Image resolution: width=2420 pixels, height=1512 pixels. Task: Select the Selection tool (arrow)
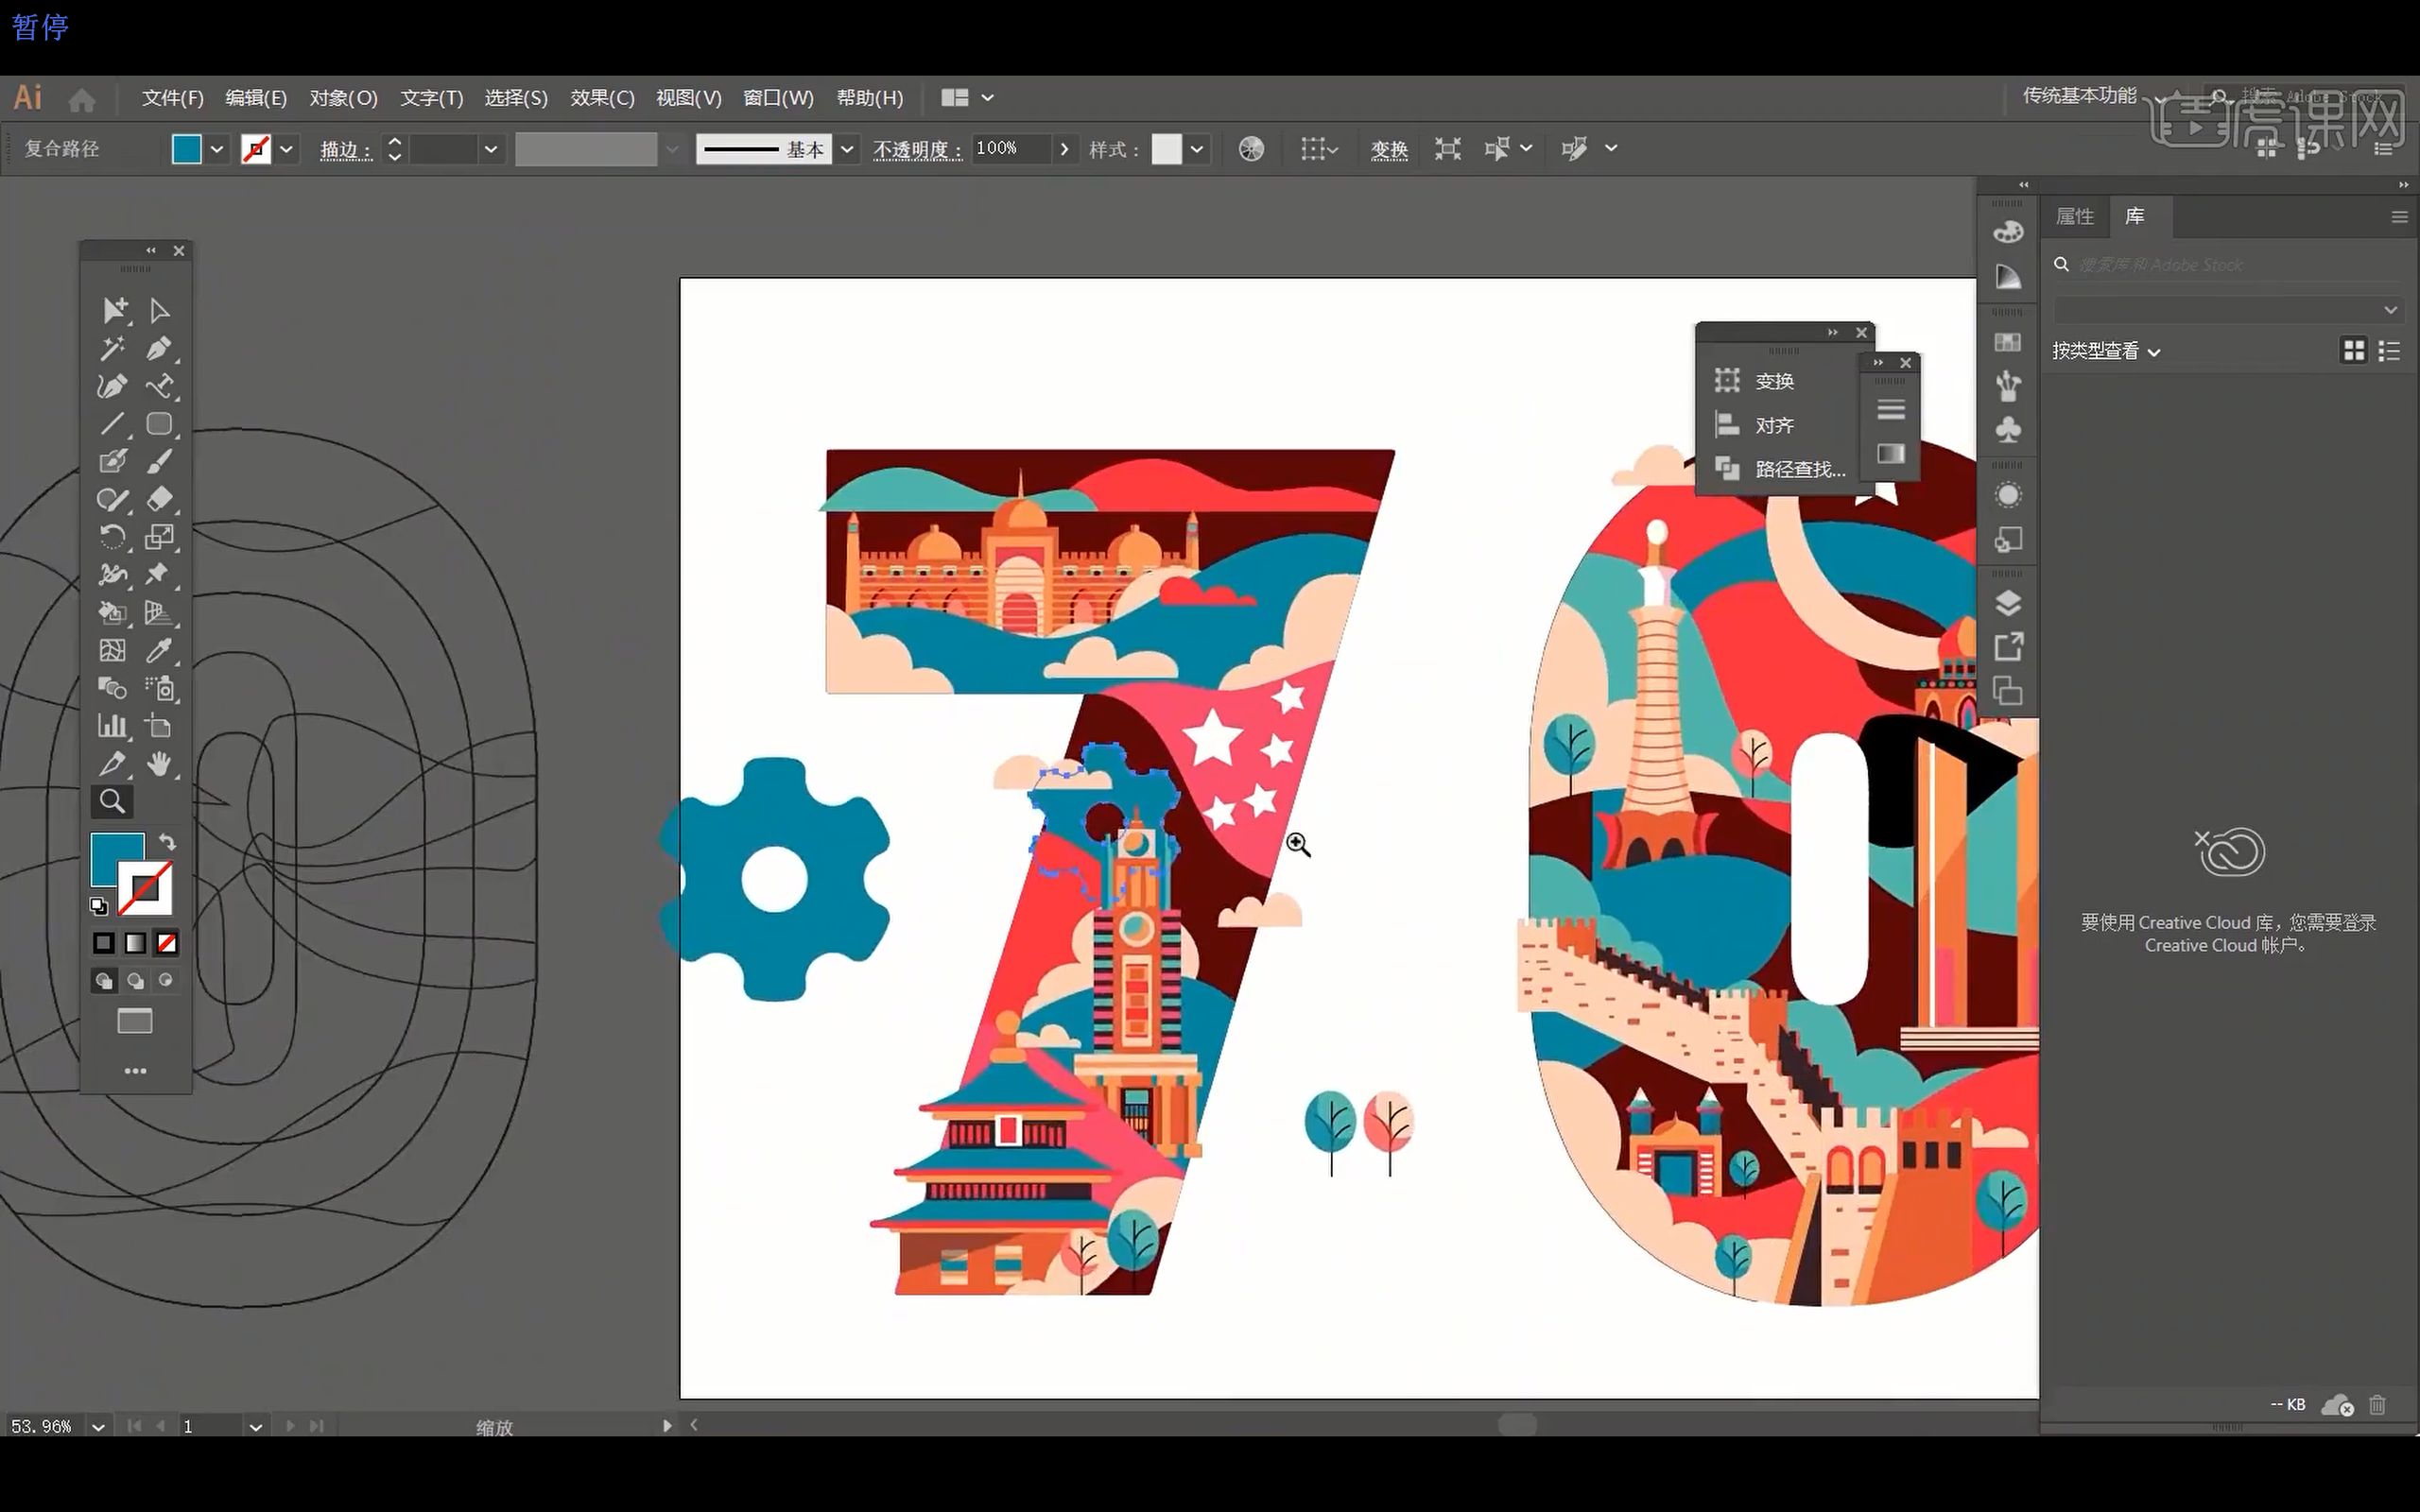click(x=112, y=308)
